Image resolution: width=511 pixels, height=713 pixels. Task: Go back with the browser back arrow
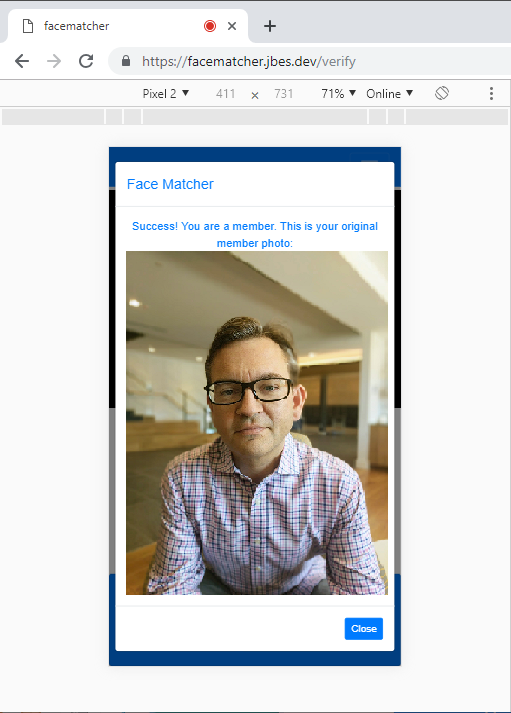click(22, 61)
